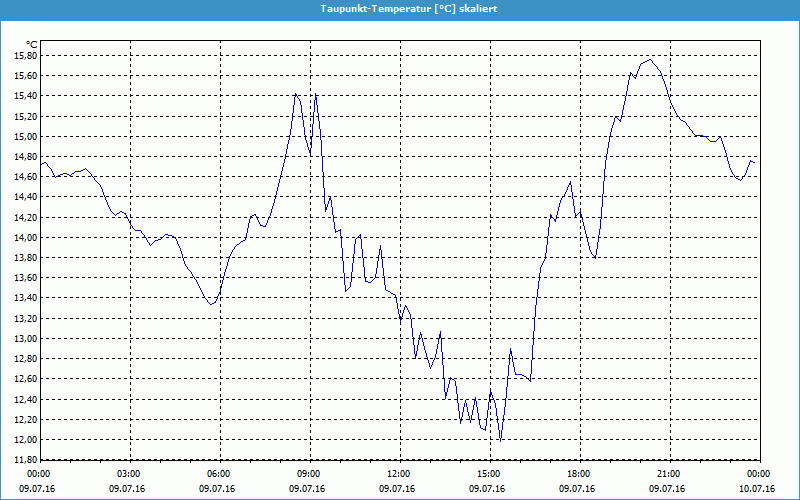Select the 06:00 time axis label
Viewport: 800px width, 500px height.
219,474
